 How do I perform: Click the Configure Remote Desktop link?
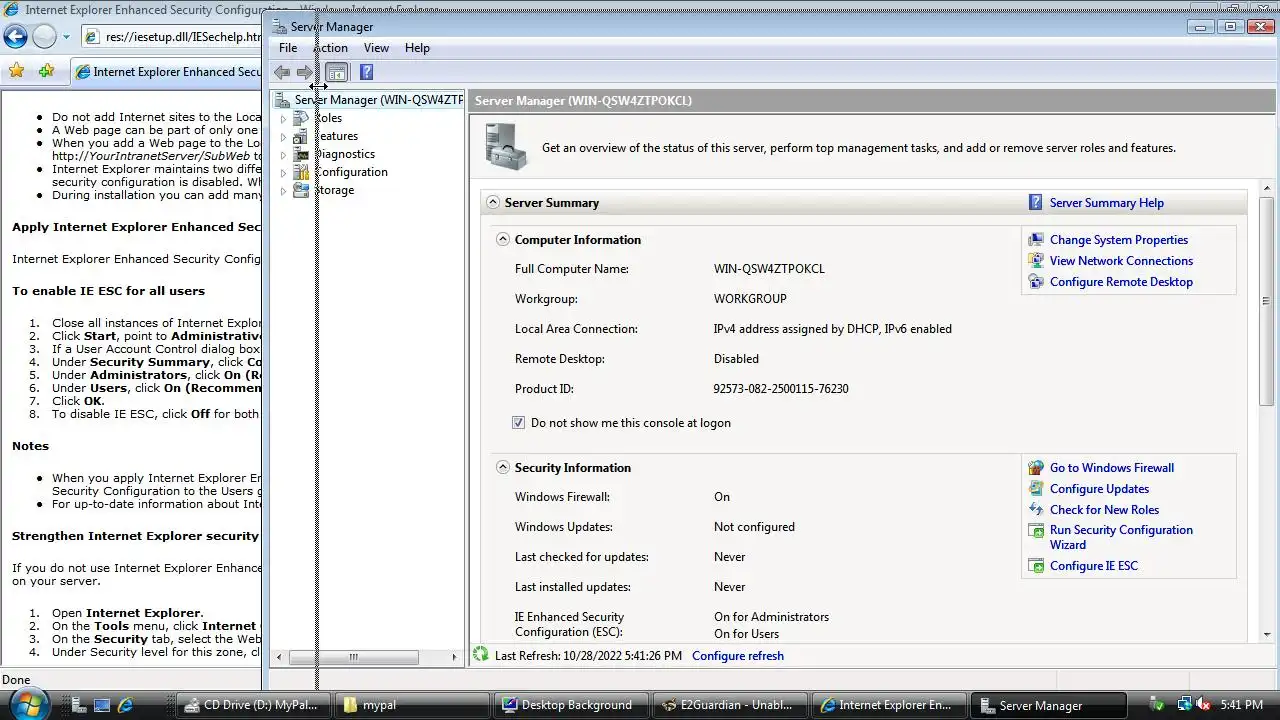(1121, 282)
